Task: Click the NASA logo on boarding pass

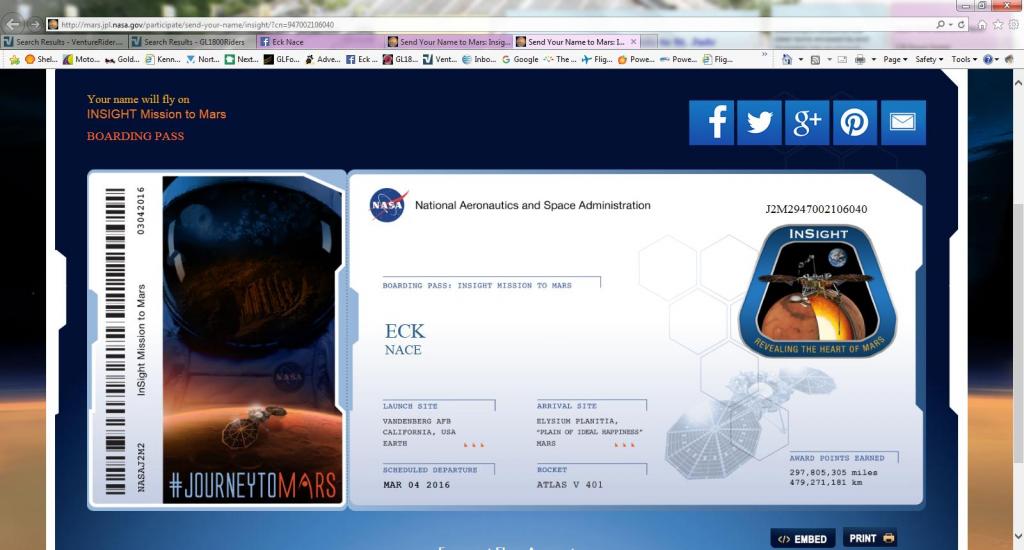Action: point(388,205)
